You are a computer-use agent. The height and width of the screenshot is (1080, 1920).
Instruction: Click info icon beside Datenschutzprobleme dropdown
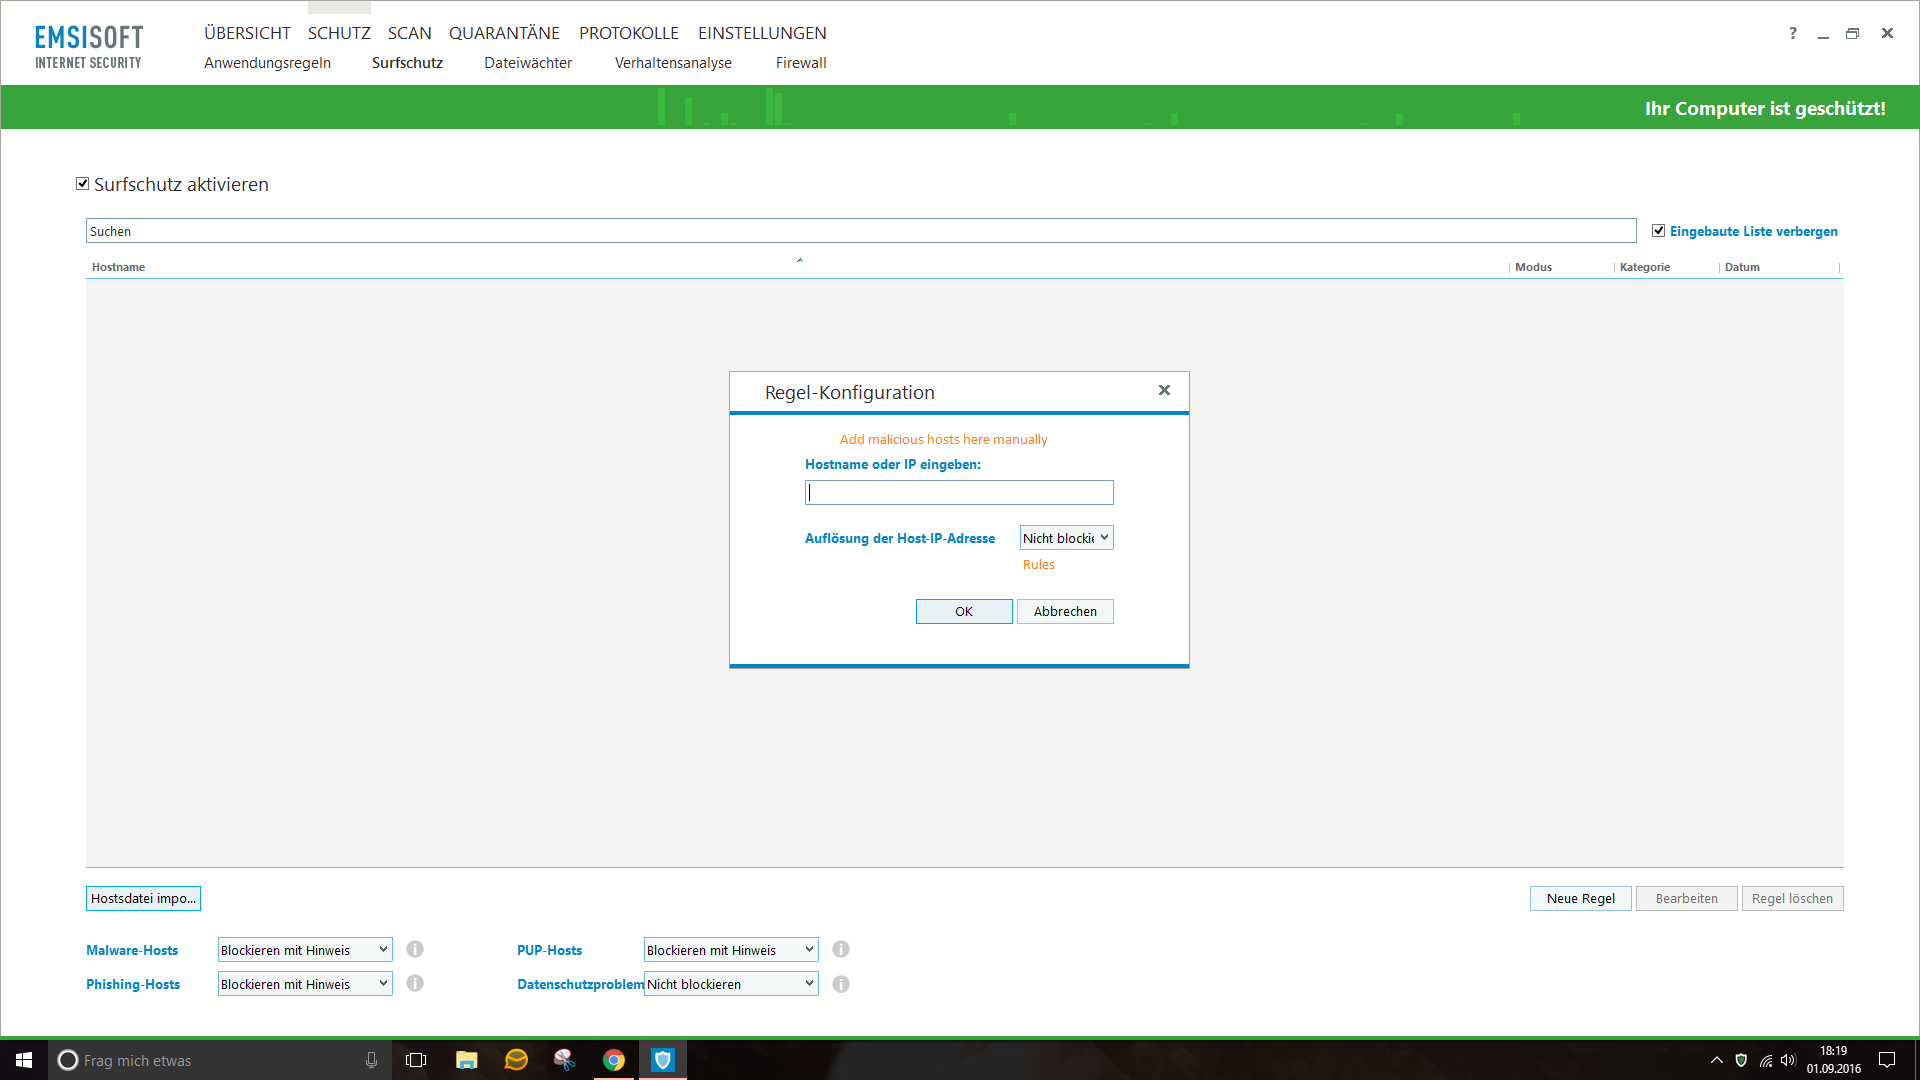click(x=841, y=984)
